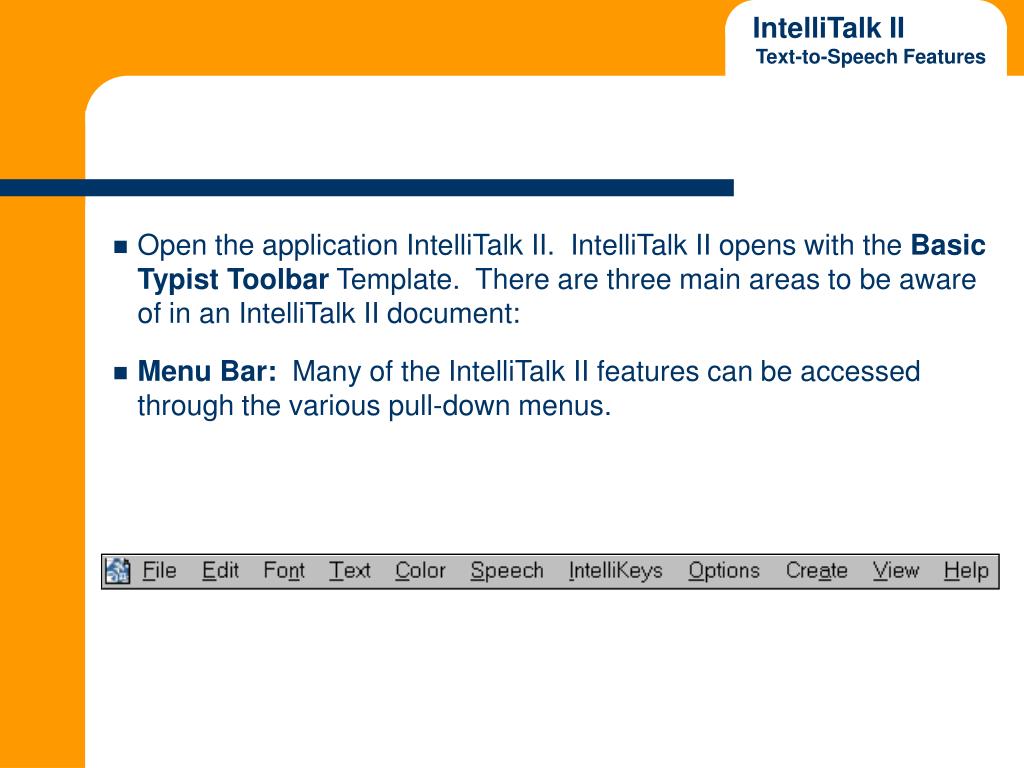This screenshot has height=768, width=1024.
Task: Open the Options menu
Action: pyautogui.click(x=724, y=571)
